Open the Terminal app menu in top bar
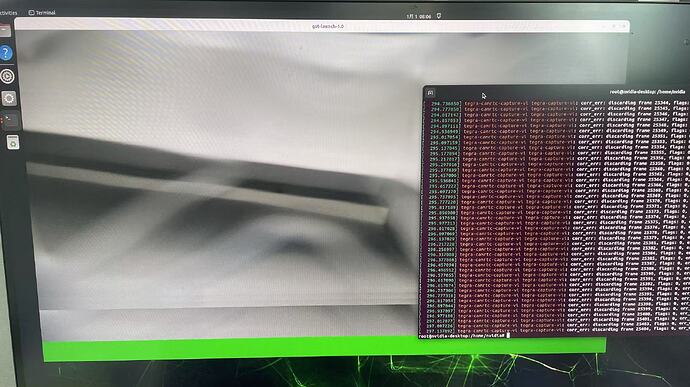This screenshot has height=387, width=690. click(42, 13)
